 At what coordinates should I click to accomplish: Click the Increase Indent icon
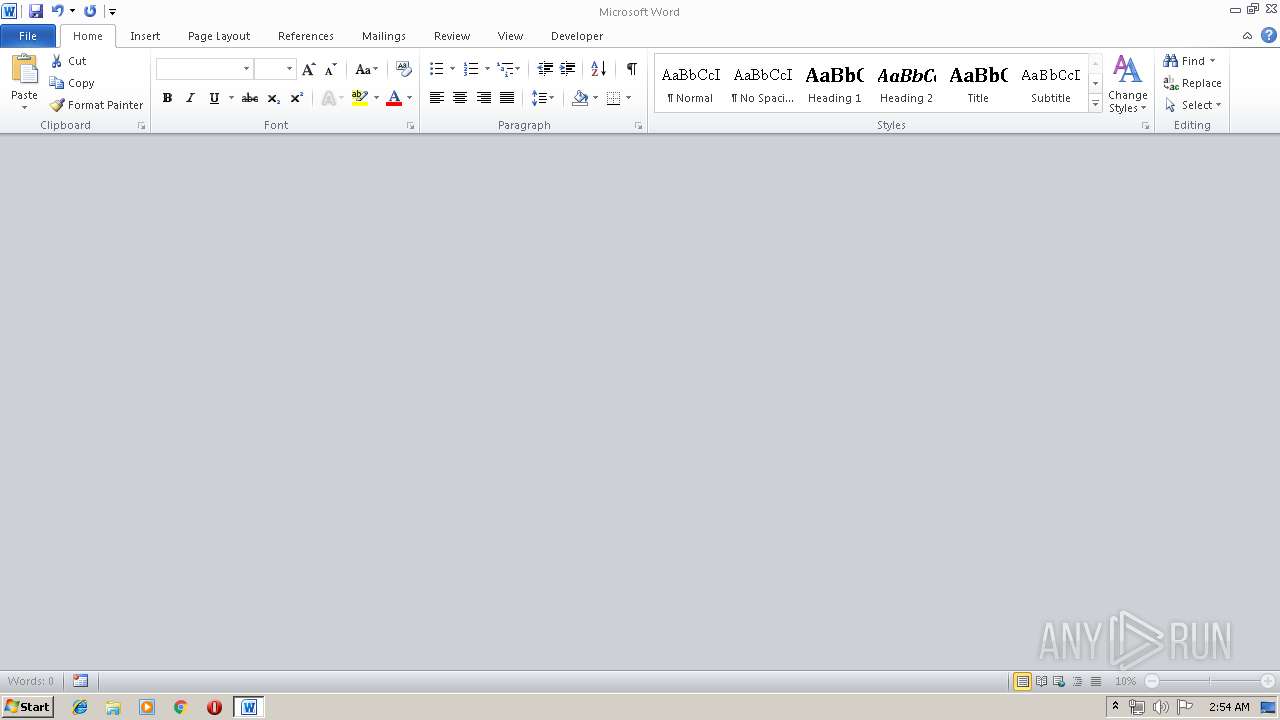[x=567, y=69]
